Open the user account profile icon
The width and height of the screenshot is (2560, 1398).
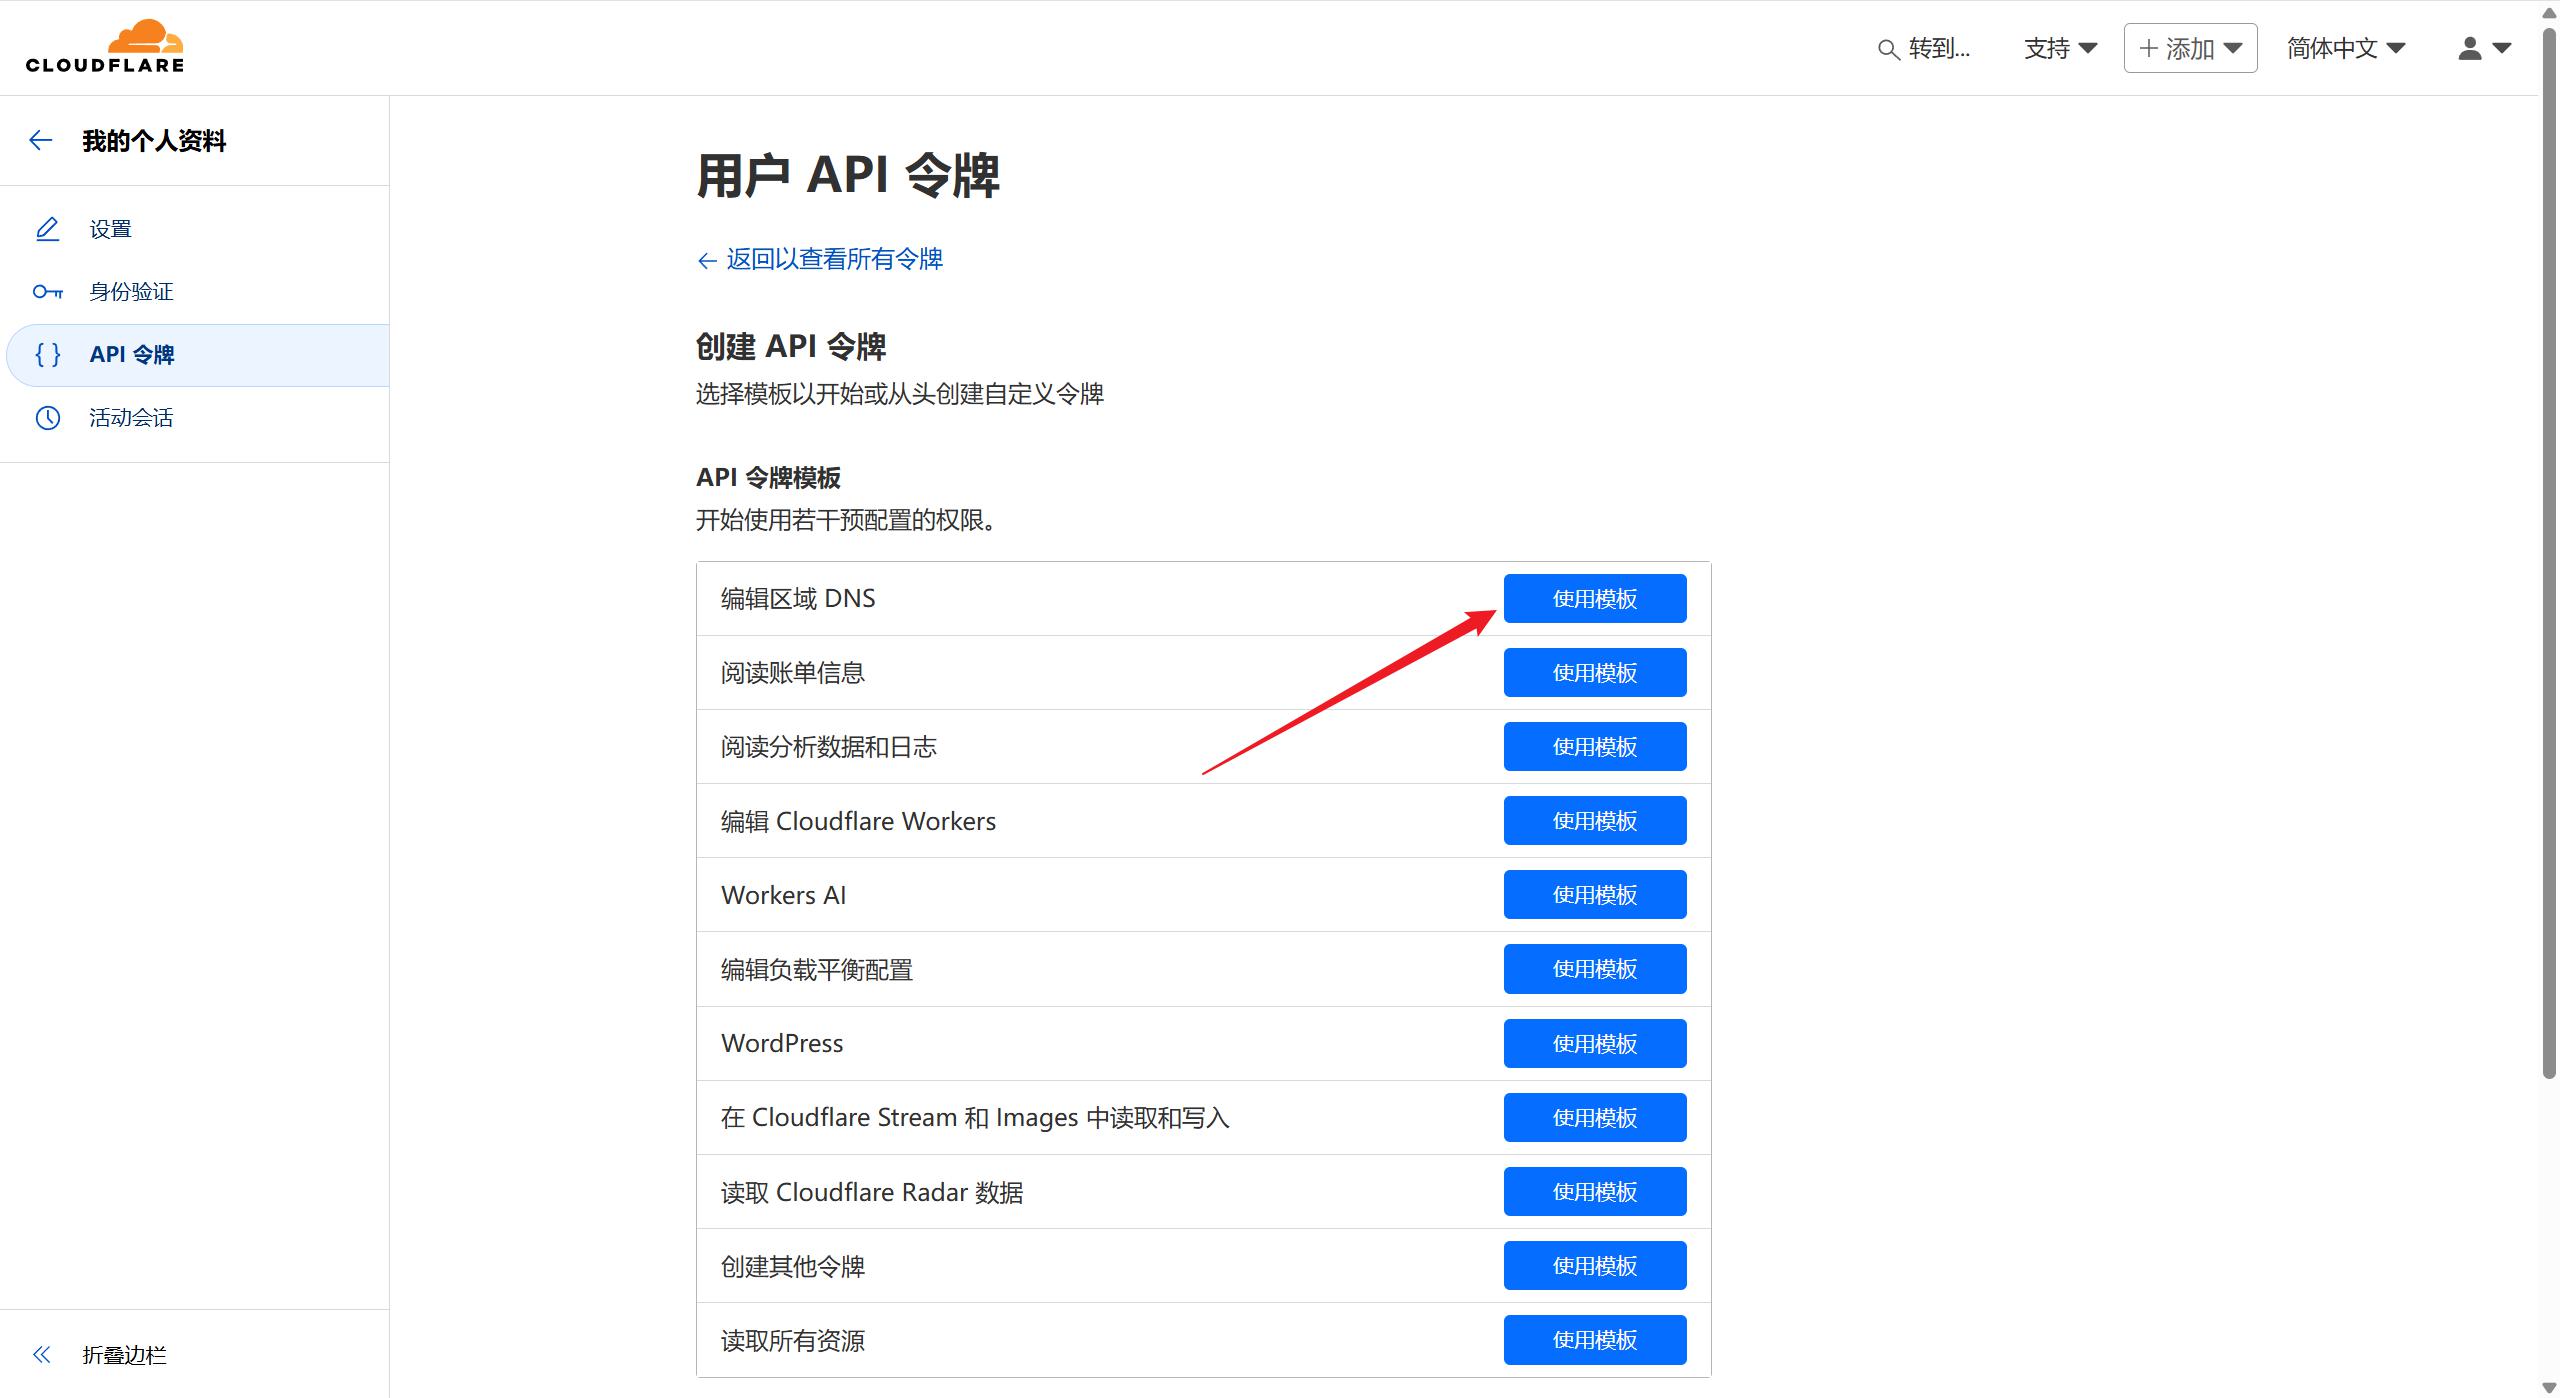pyautogui.click(x=2470, y=48)
